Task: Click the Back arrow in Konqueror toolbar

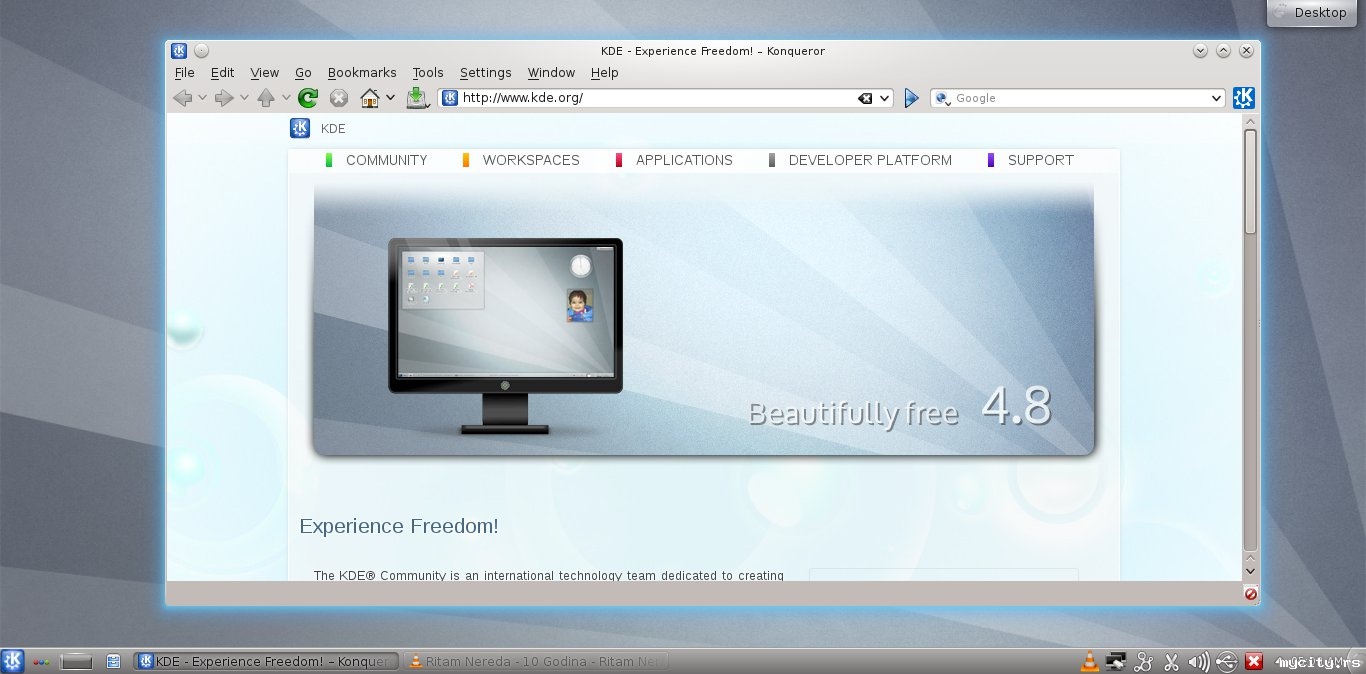Action: pos(182,98)
